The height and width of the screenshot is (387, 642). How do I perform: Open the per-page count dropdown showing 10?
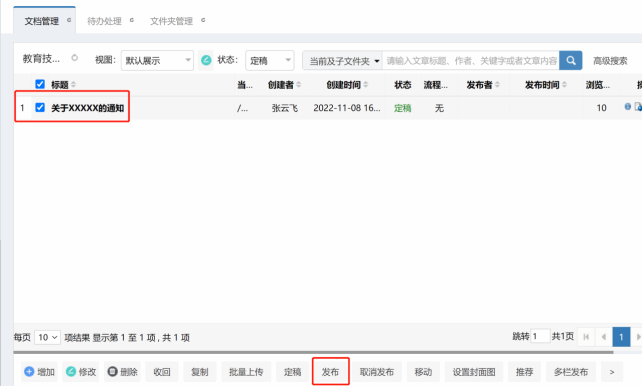coord(47,337)
